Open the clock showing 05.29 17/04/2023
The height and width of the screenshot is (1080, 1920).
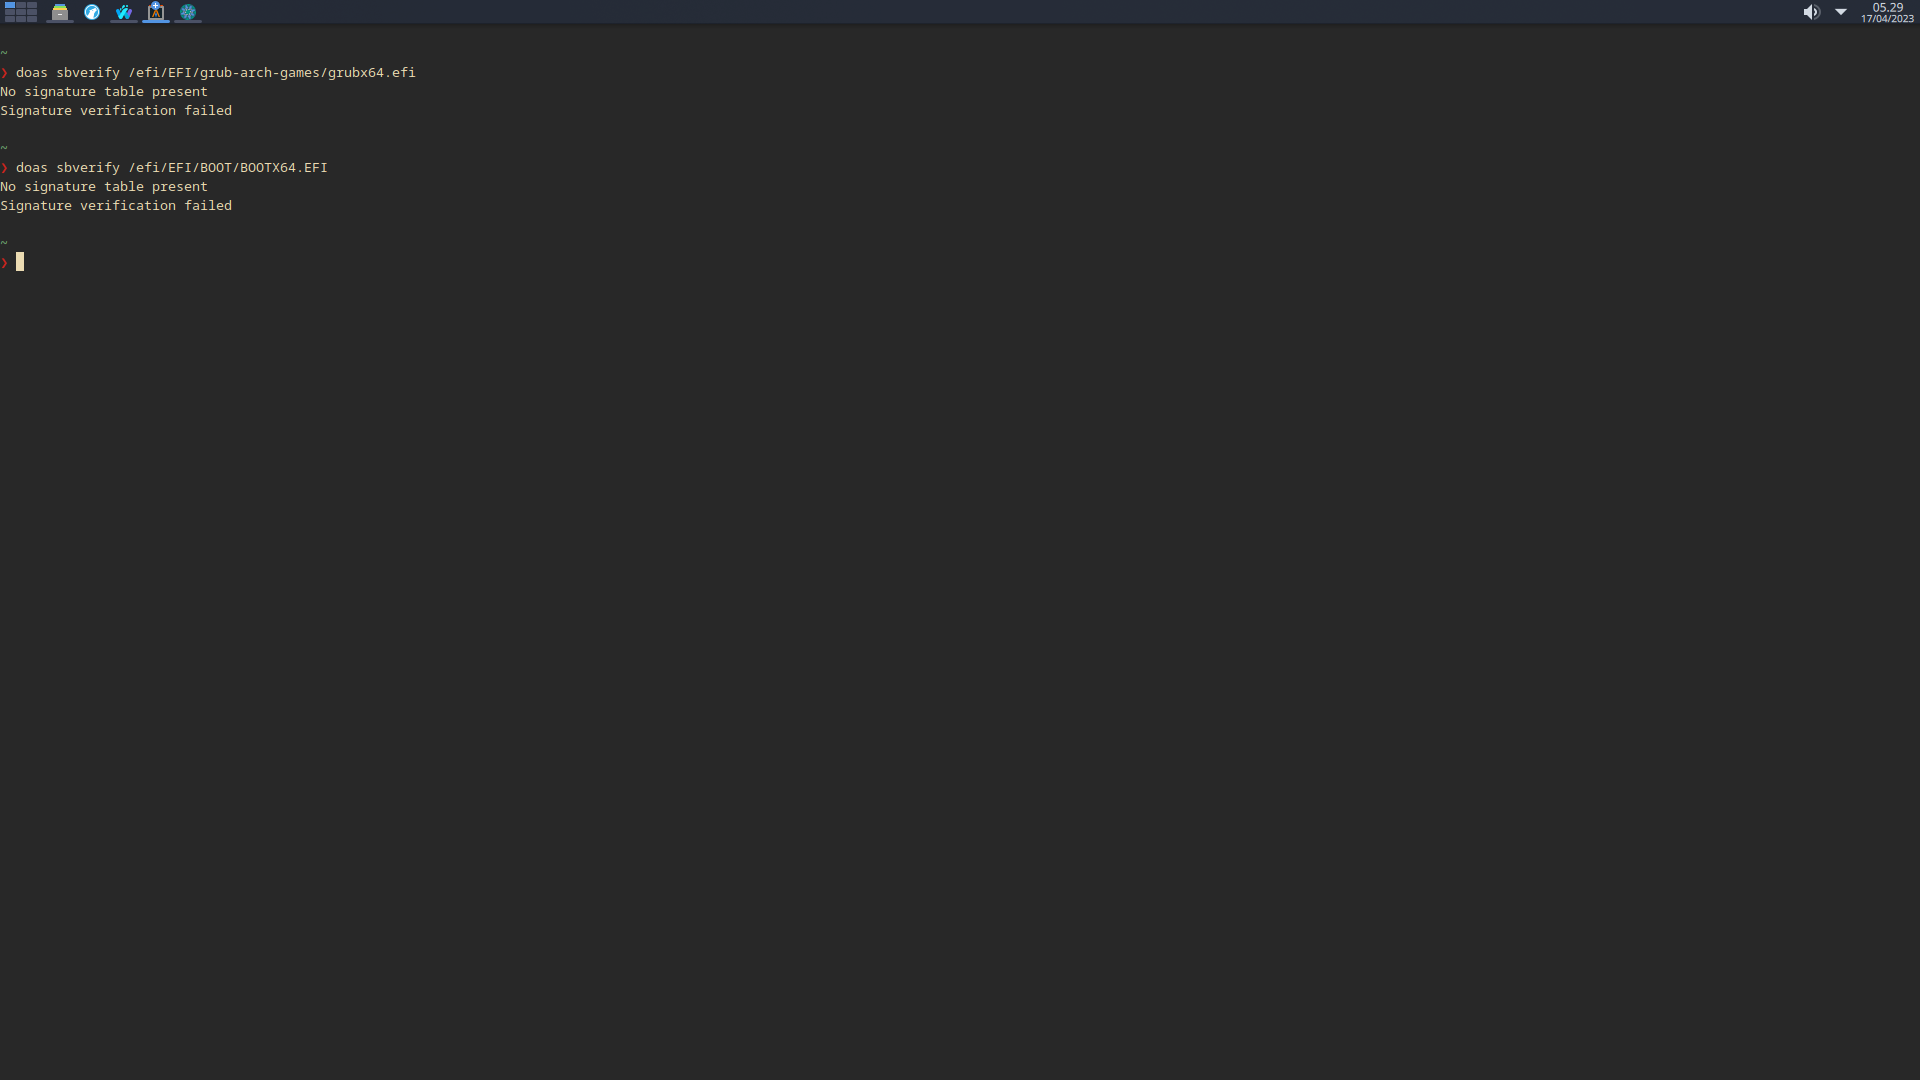(1887, 12)
